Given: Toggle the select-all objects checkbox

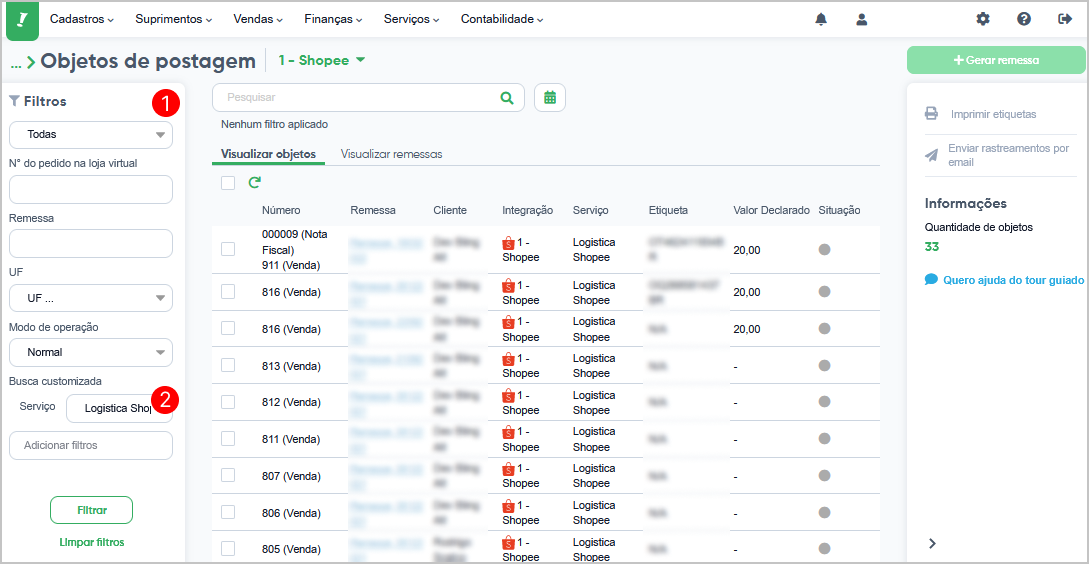Looking at the screenshot, I should tap(228, 183).
